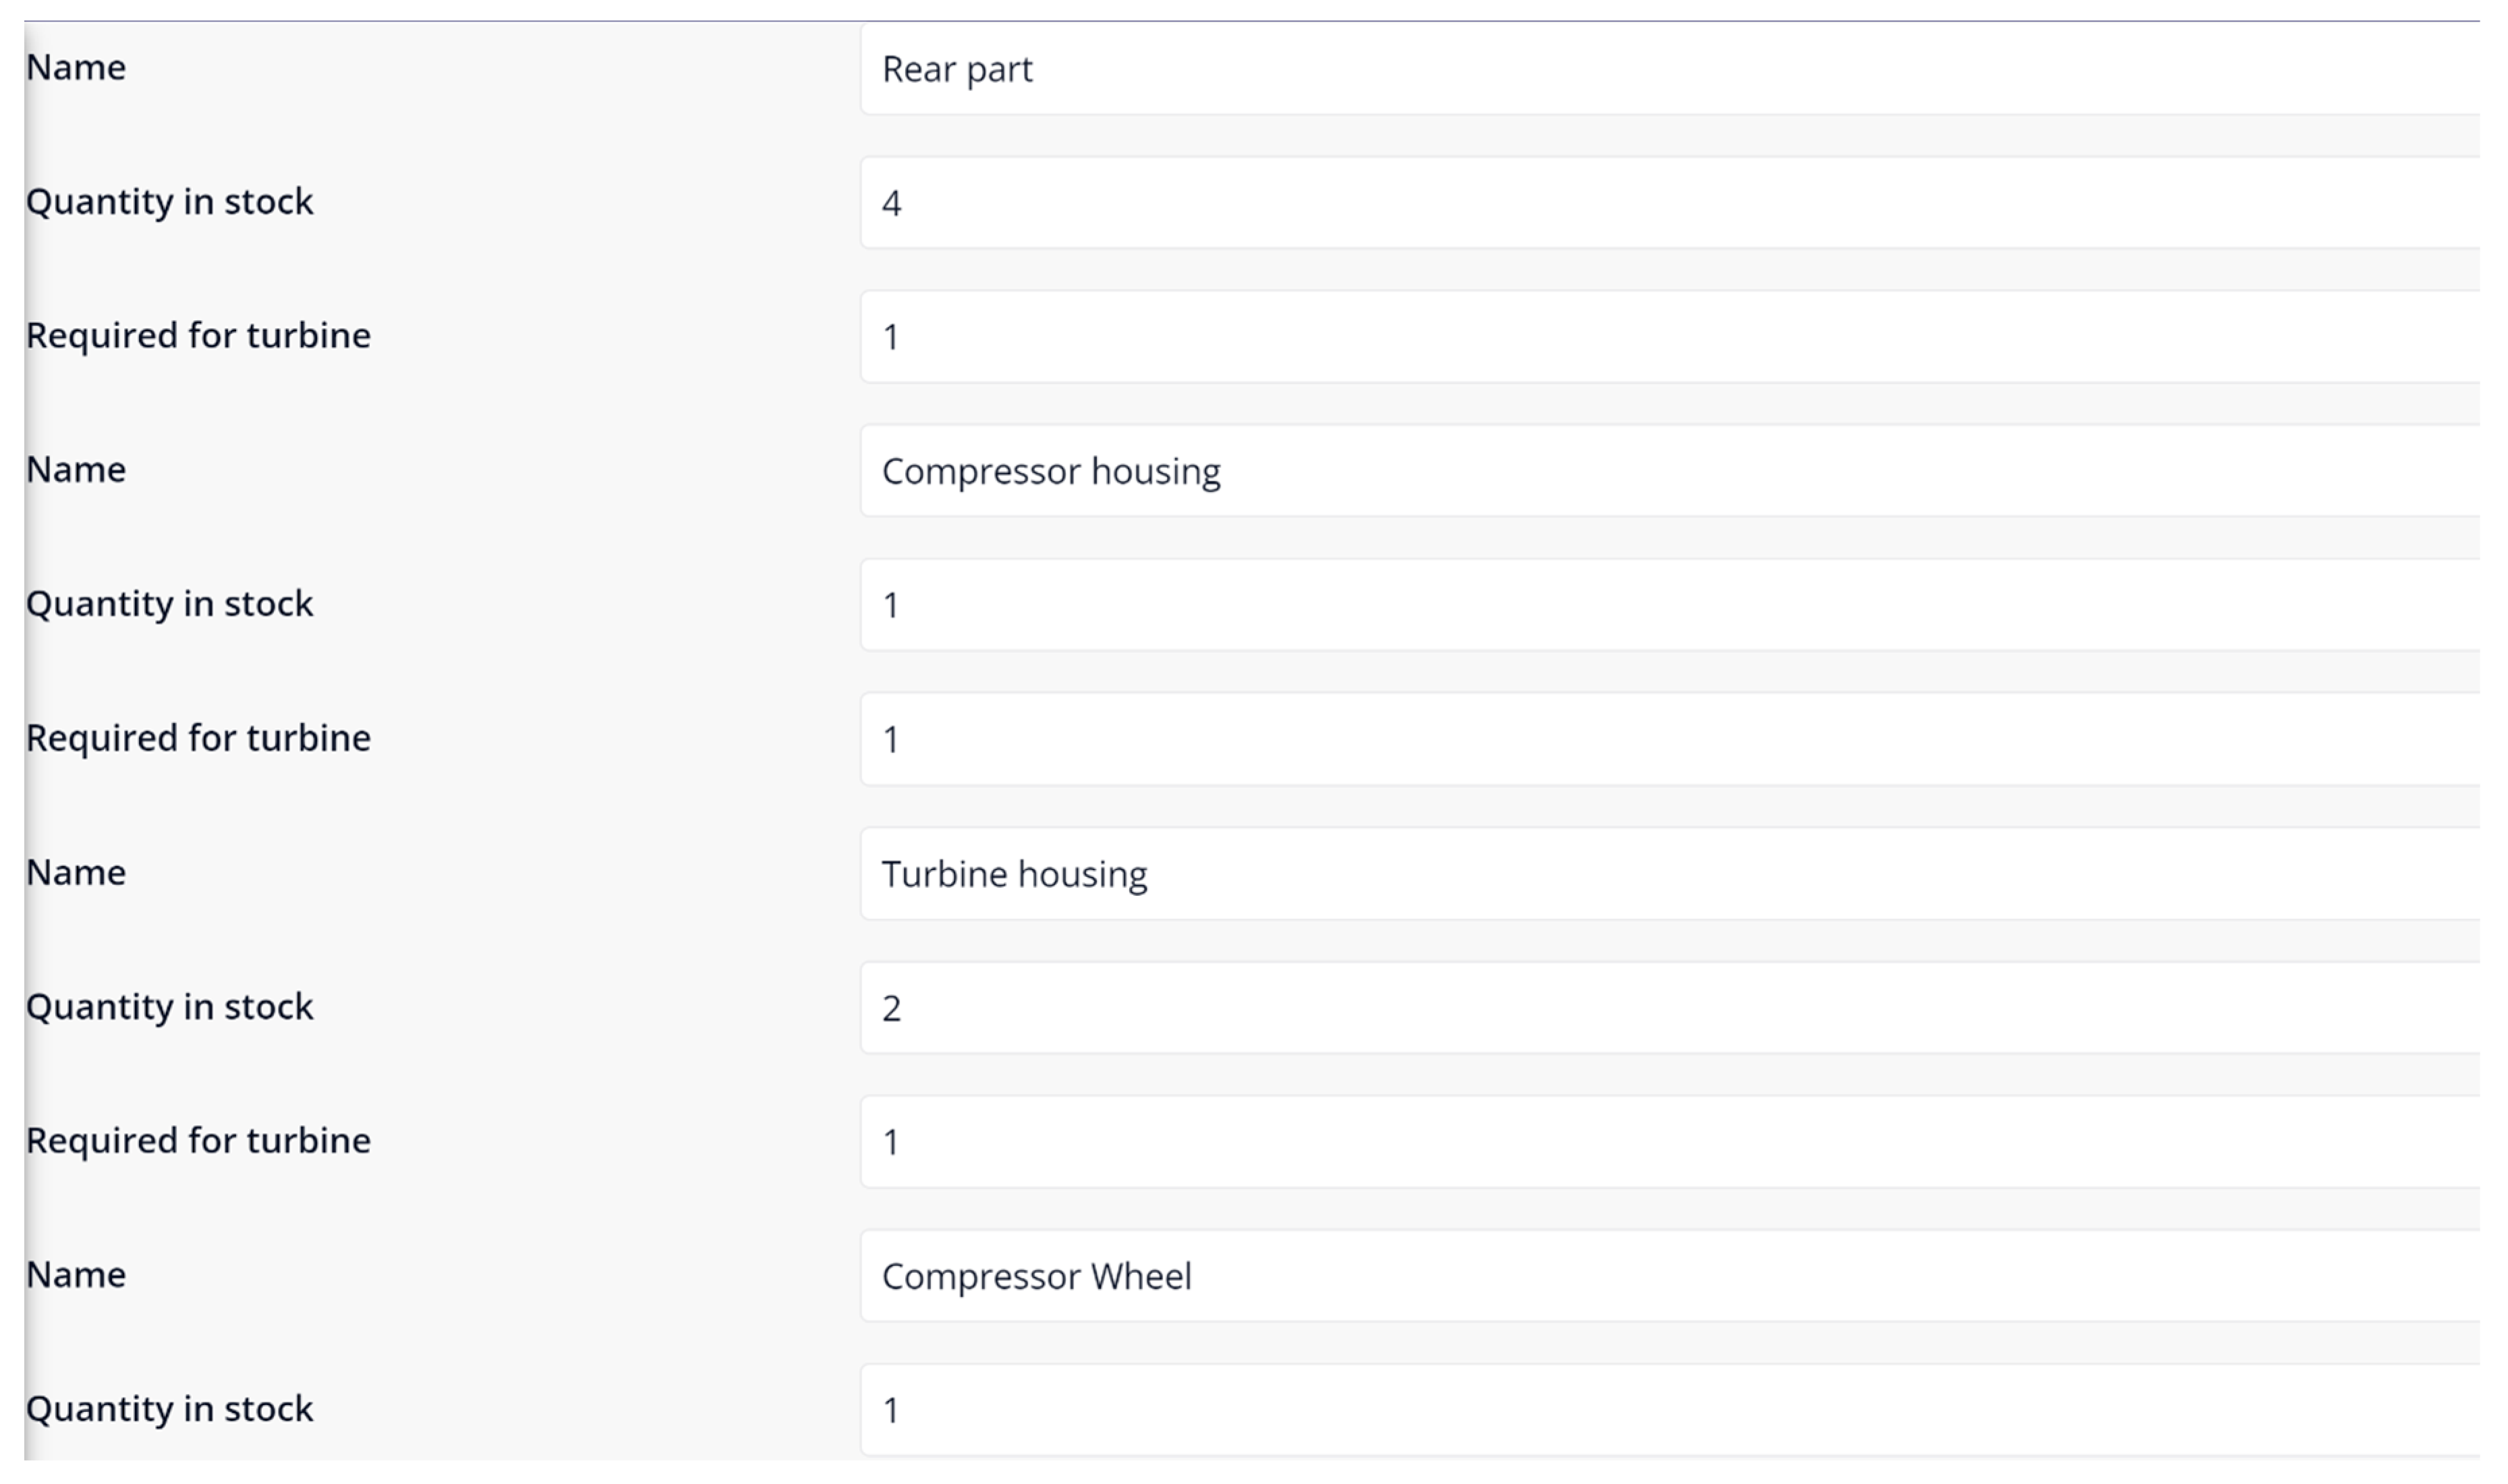The height and width of the screenshot is (1484, 2508).
Task: Click Rear part's 'Required for turbine' label
Action: pyautogui.click(x=198, y=336)
